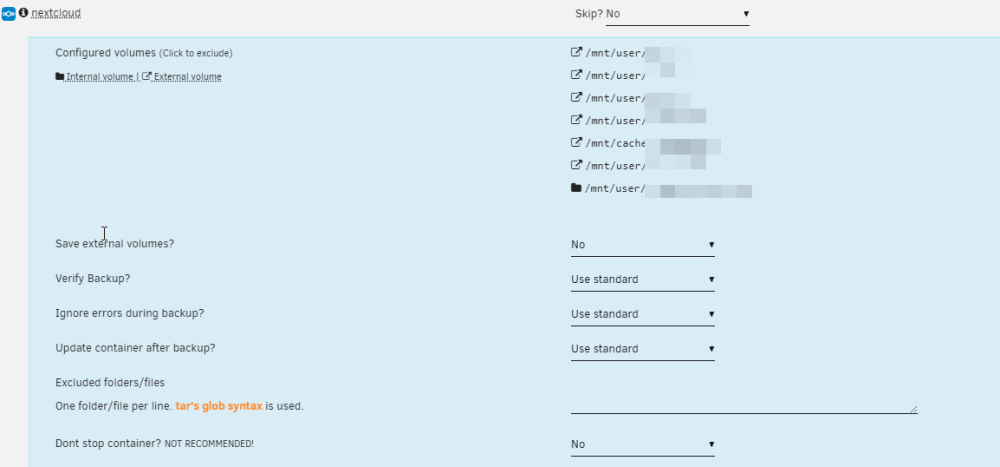Click the nextcloud container logo icon

[x=8, y=13]
